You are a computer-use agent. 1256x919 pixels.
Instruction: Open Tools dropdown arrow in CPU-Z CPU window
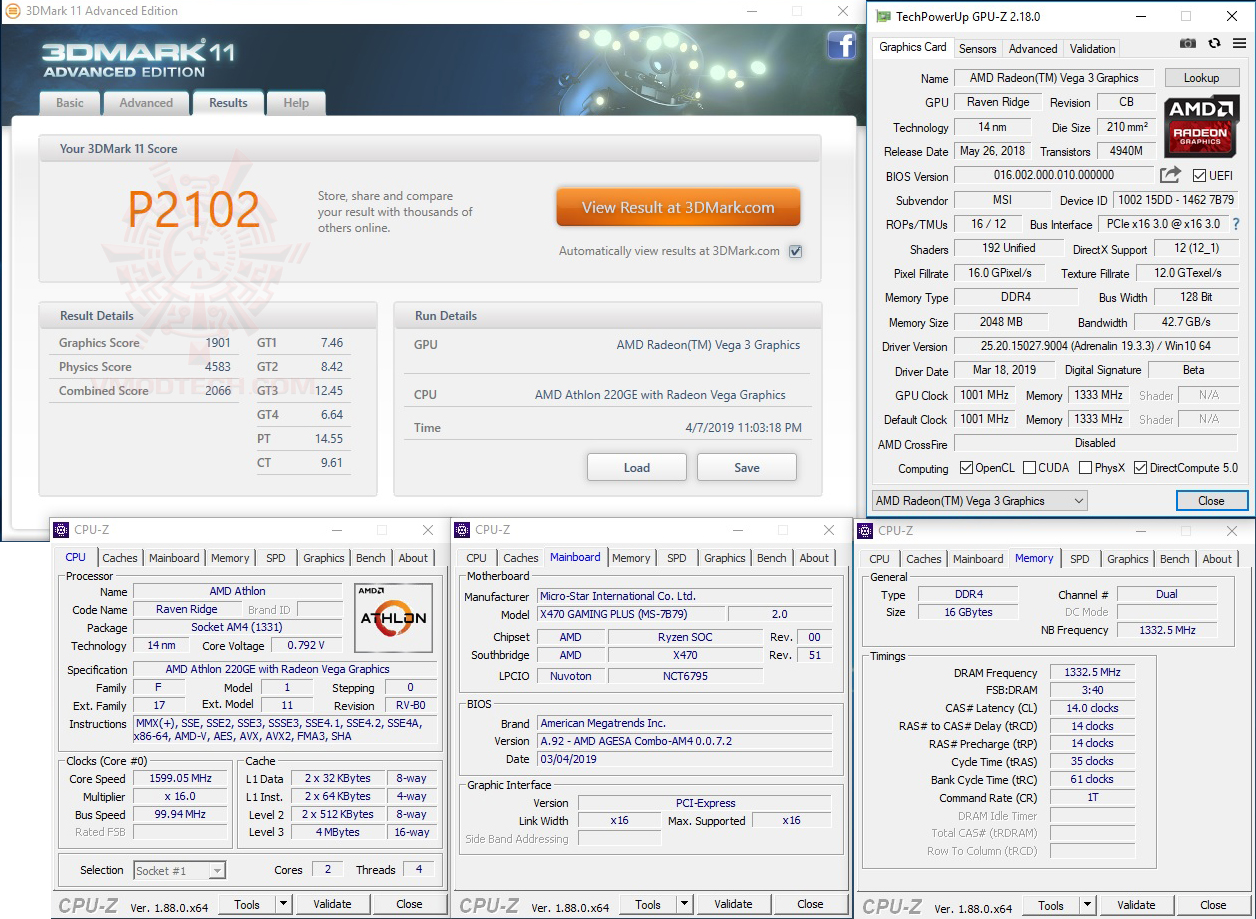(x=283, y=904)
